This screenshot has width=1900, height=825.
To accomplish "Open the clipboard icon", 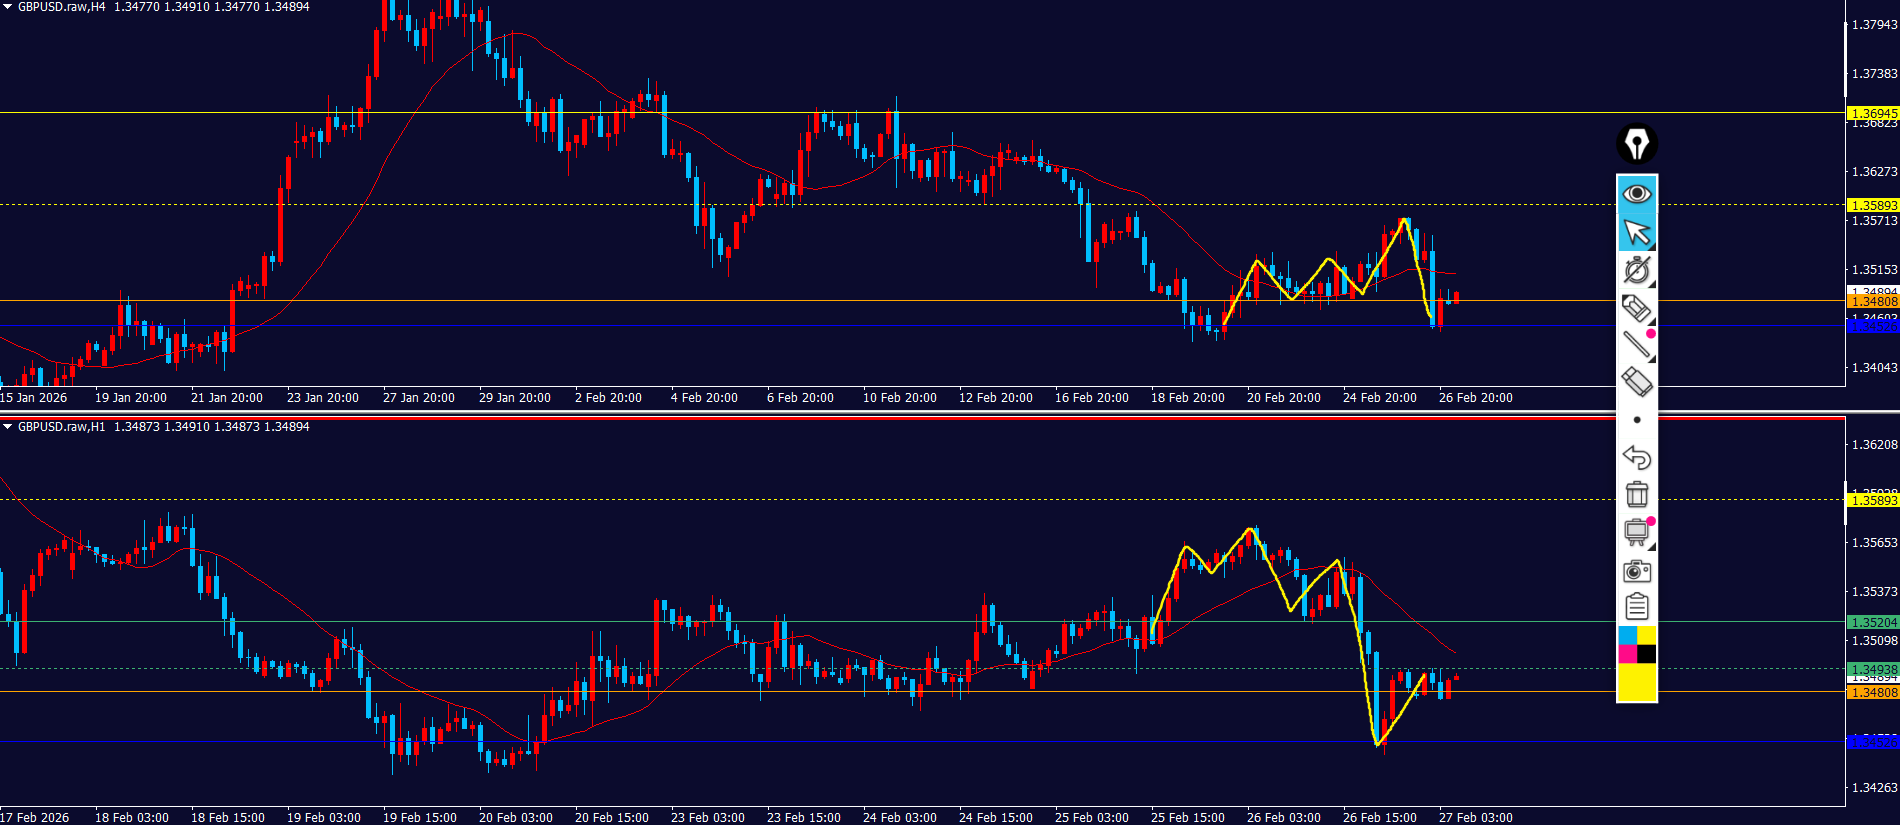I will tap(1636, 607).
